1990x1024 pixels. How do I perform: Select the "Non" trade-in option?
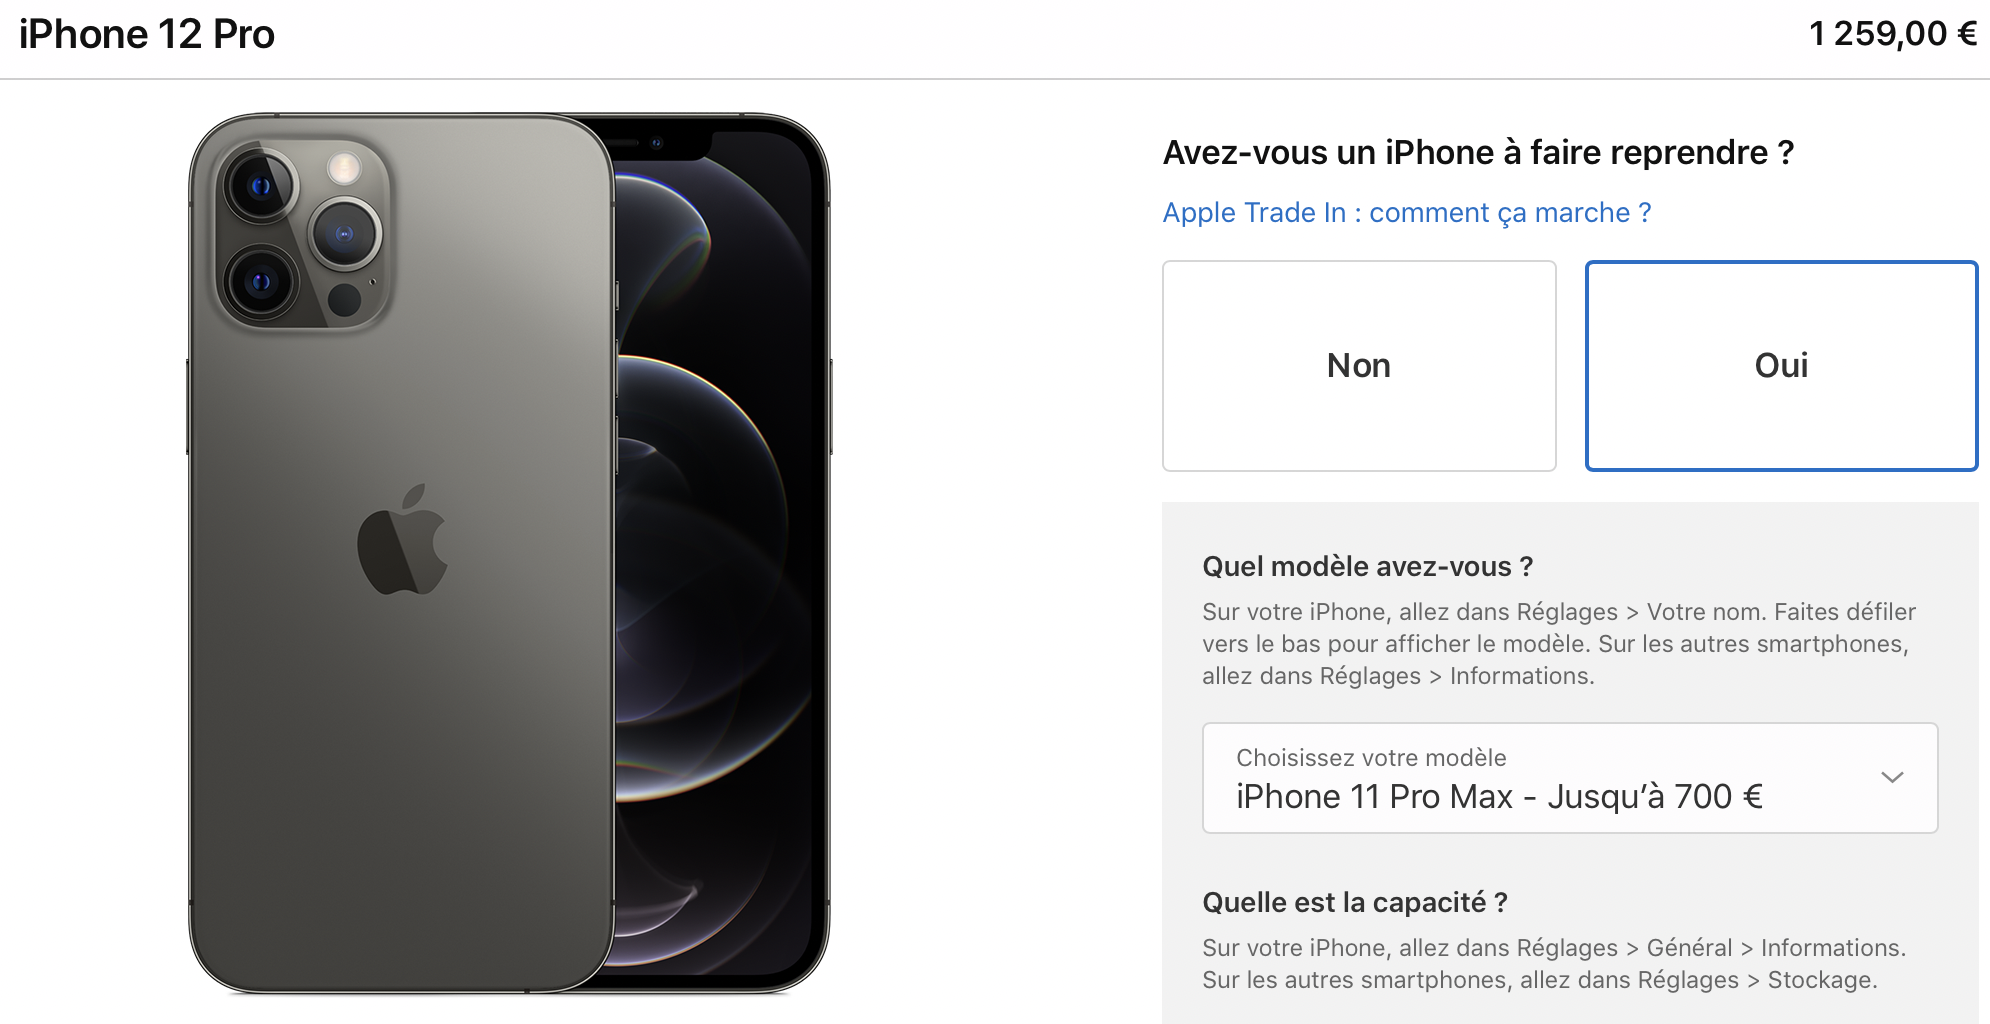coord(1359,366)
